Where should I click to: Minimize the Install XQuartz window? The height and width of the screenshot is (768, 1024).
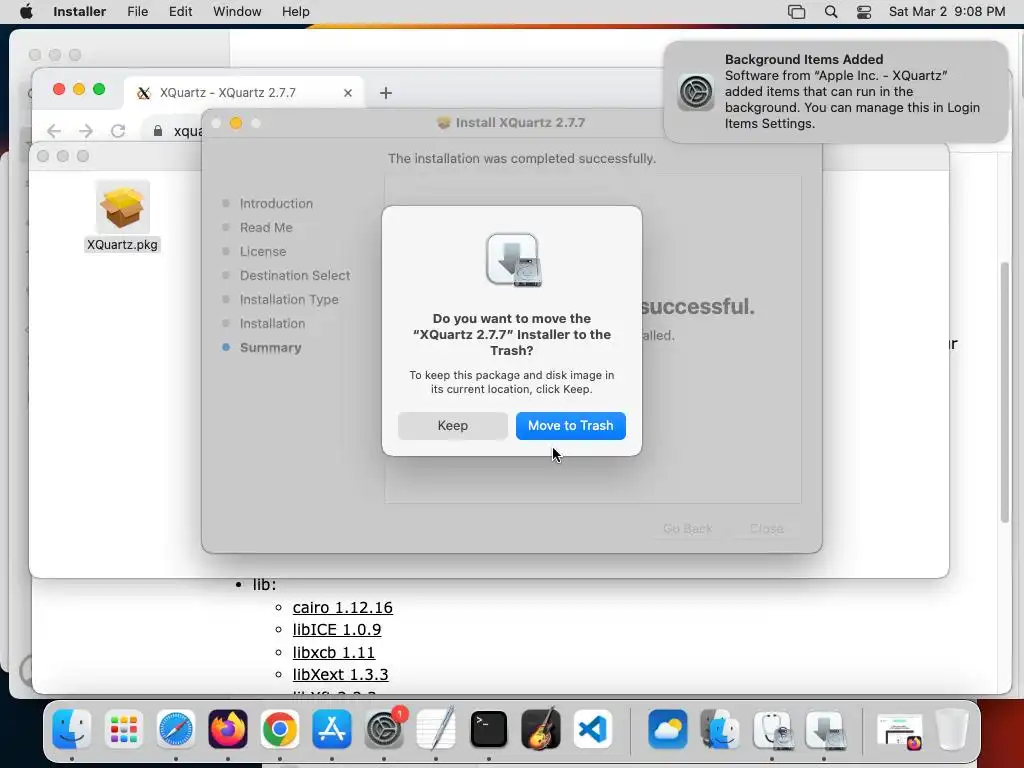[236, 123]
